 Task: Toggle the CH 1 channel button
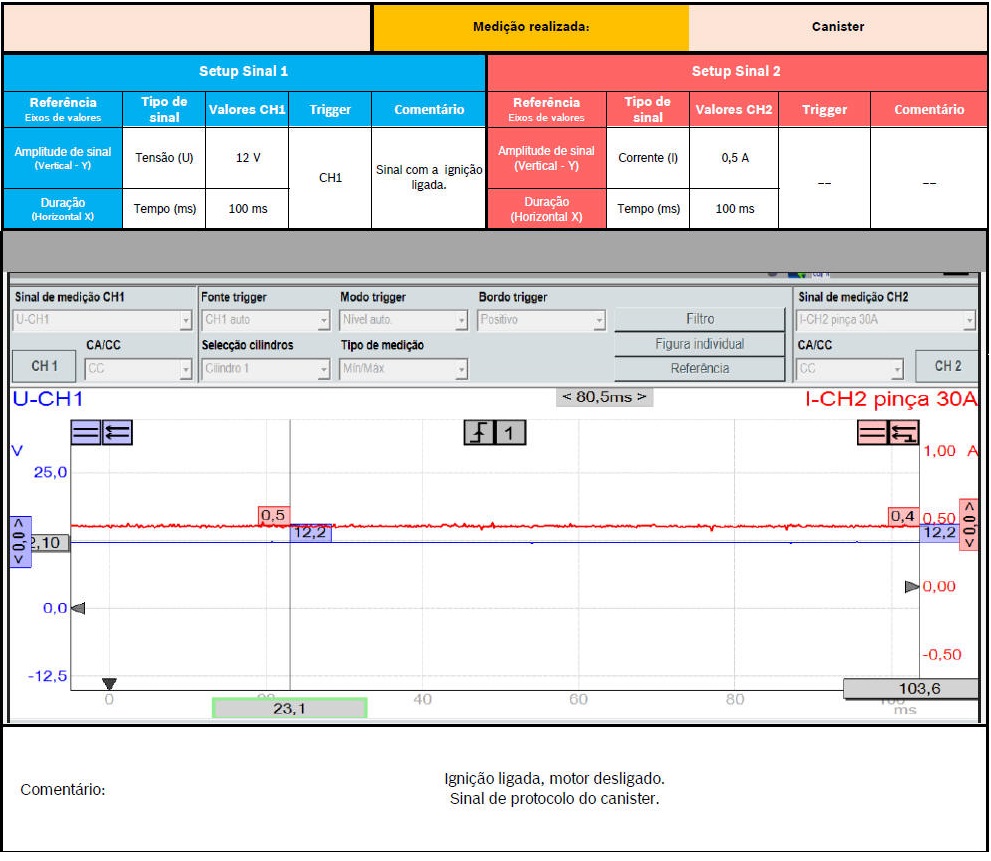pyautogui.click(x=45, y=367)
